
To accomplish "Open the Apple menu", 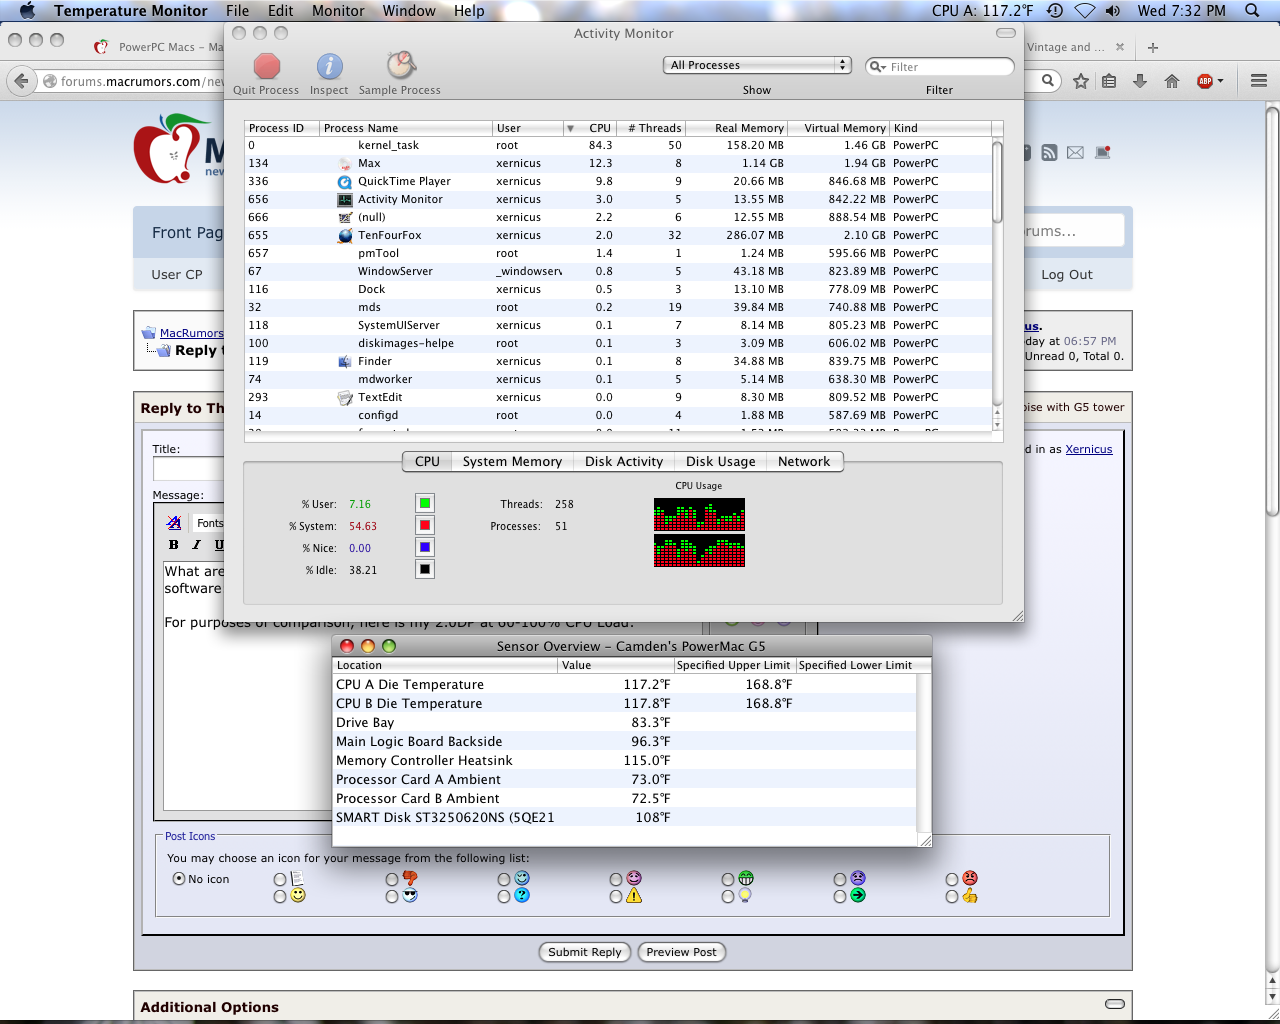I will [x=27, y=10].
